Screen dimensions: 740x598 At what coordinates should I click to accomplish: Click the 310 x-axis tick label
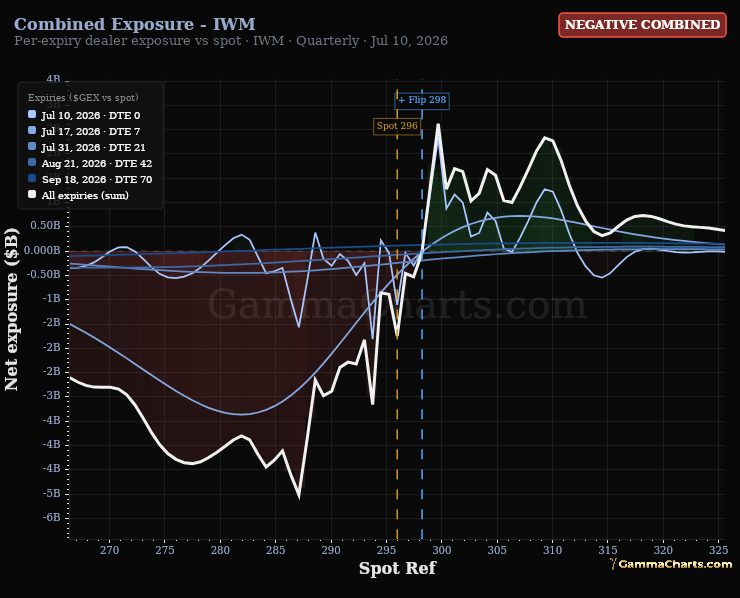pyautogui.click(x=553, y=550)
